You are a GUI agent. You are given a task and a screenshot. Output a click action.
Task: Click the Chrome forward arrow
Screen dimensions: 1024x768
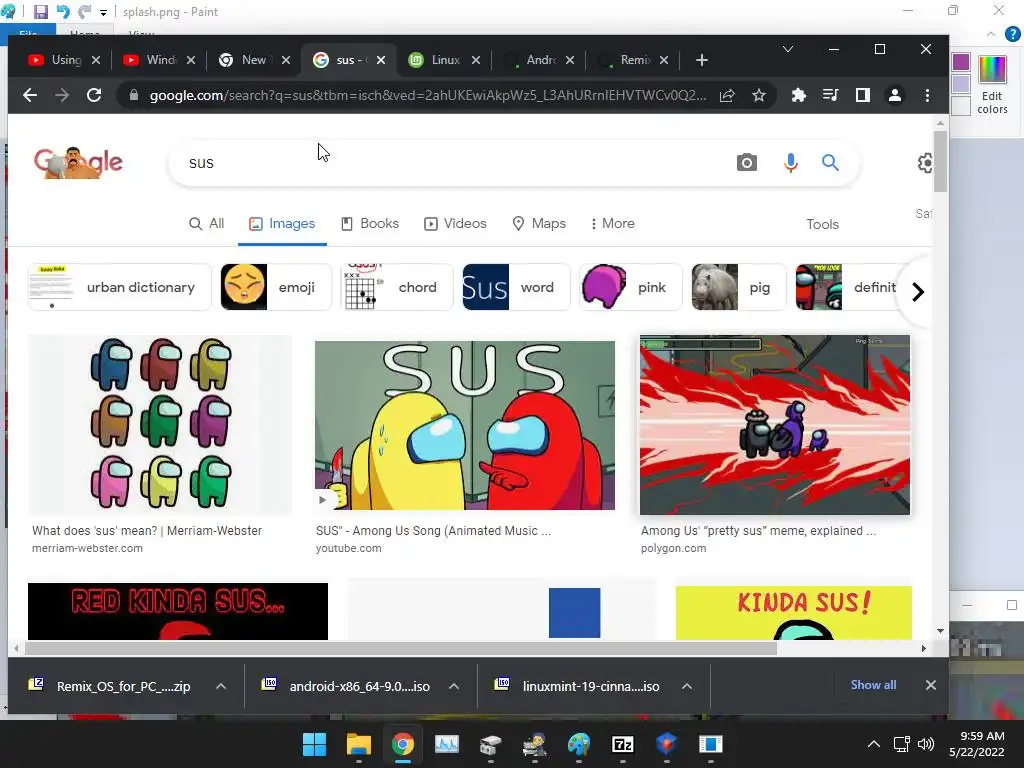(x=62, y=95)
